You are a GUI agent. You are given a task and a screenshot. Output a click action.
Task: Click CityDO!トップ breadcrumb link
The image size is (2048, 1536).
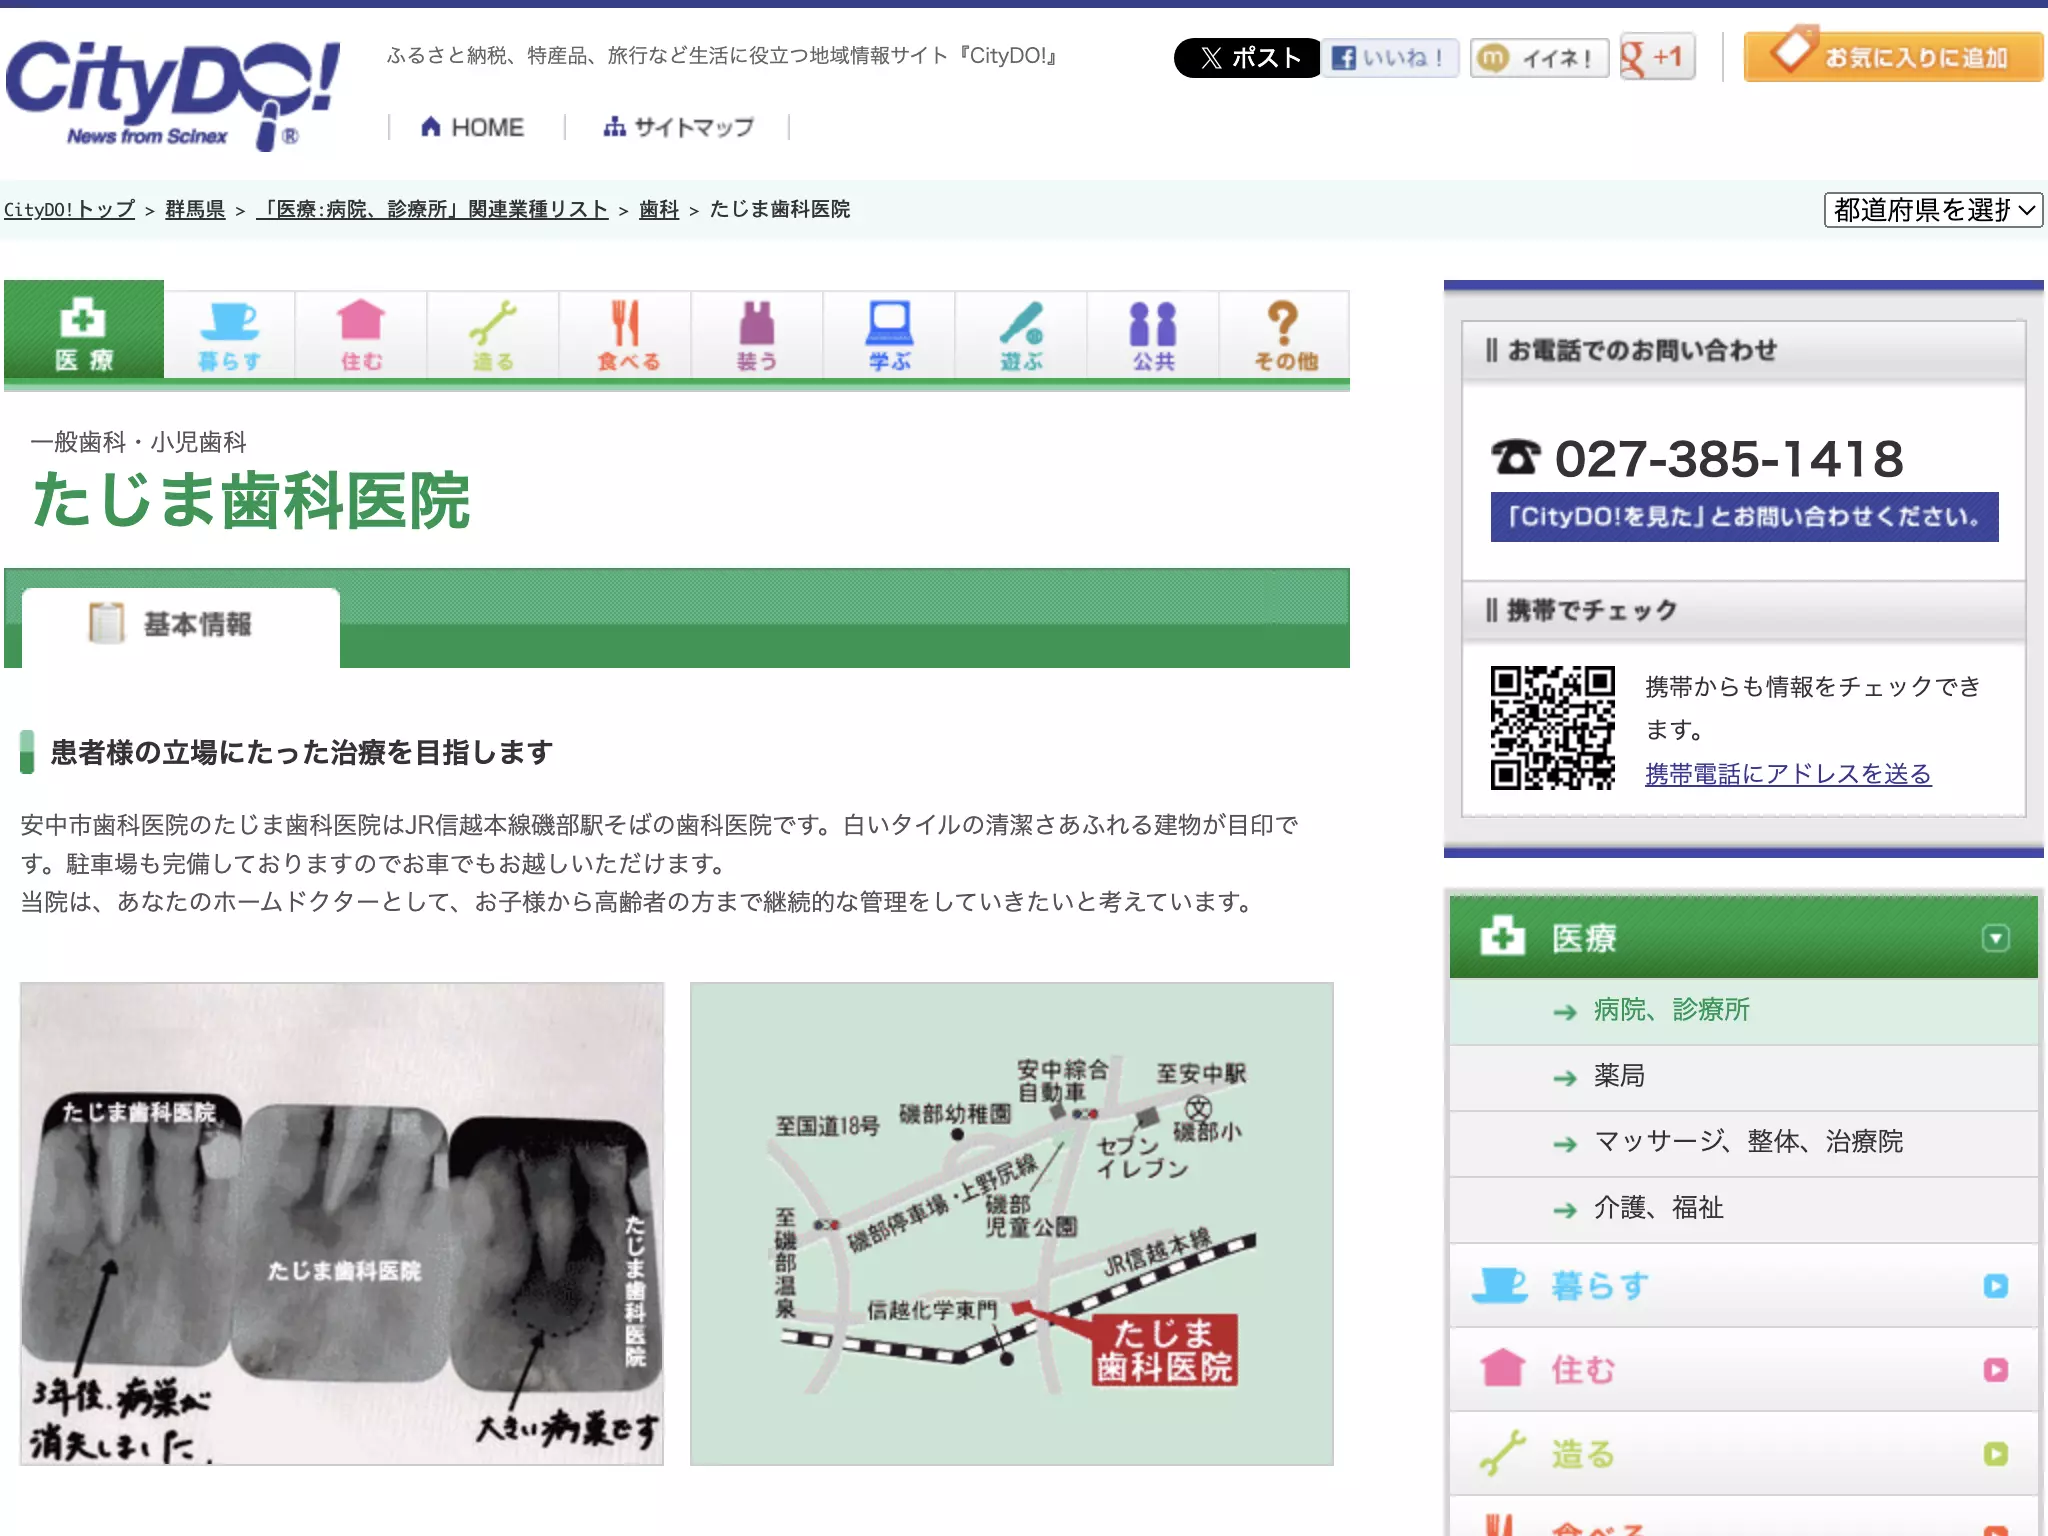point(69,209)
